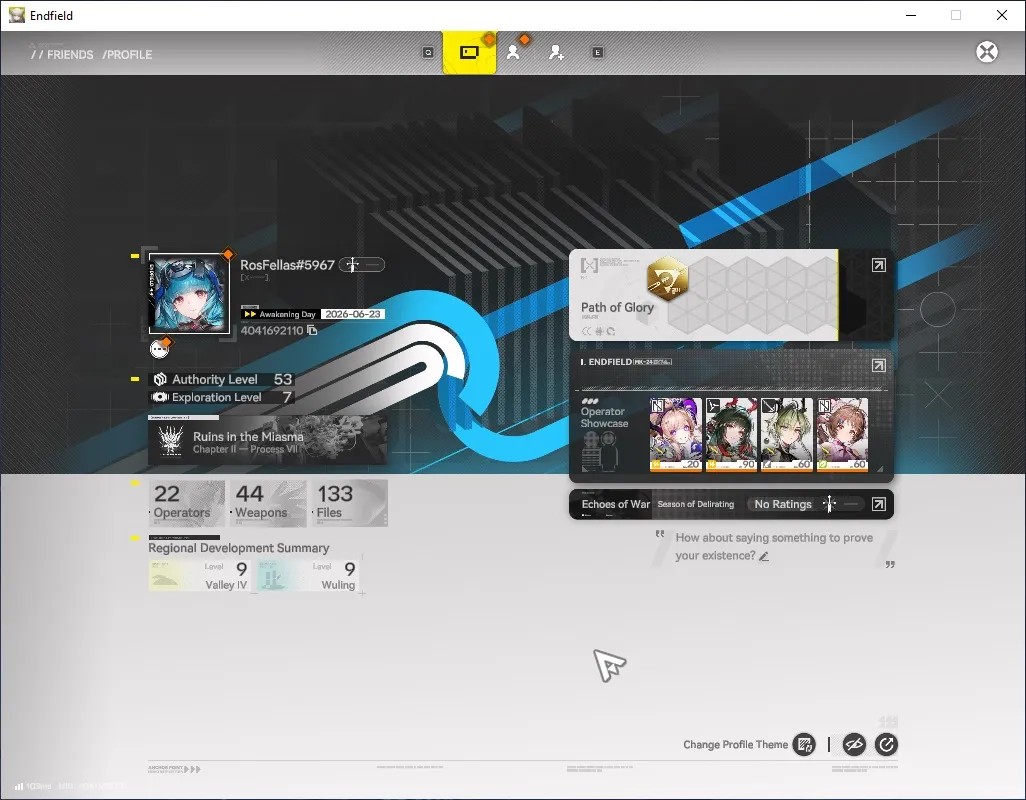The width and height of the screenshot is (1026, 800).
Task: Expand the Path of Glory panel
Action: tap(879, 265)
